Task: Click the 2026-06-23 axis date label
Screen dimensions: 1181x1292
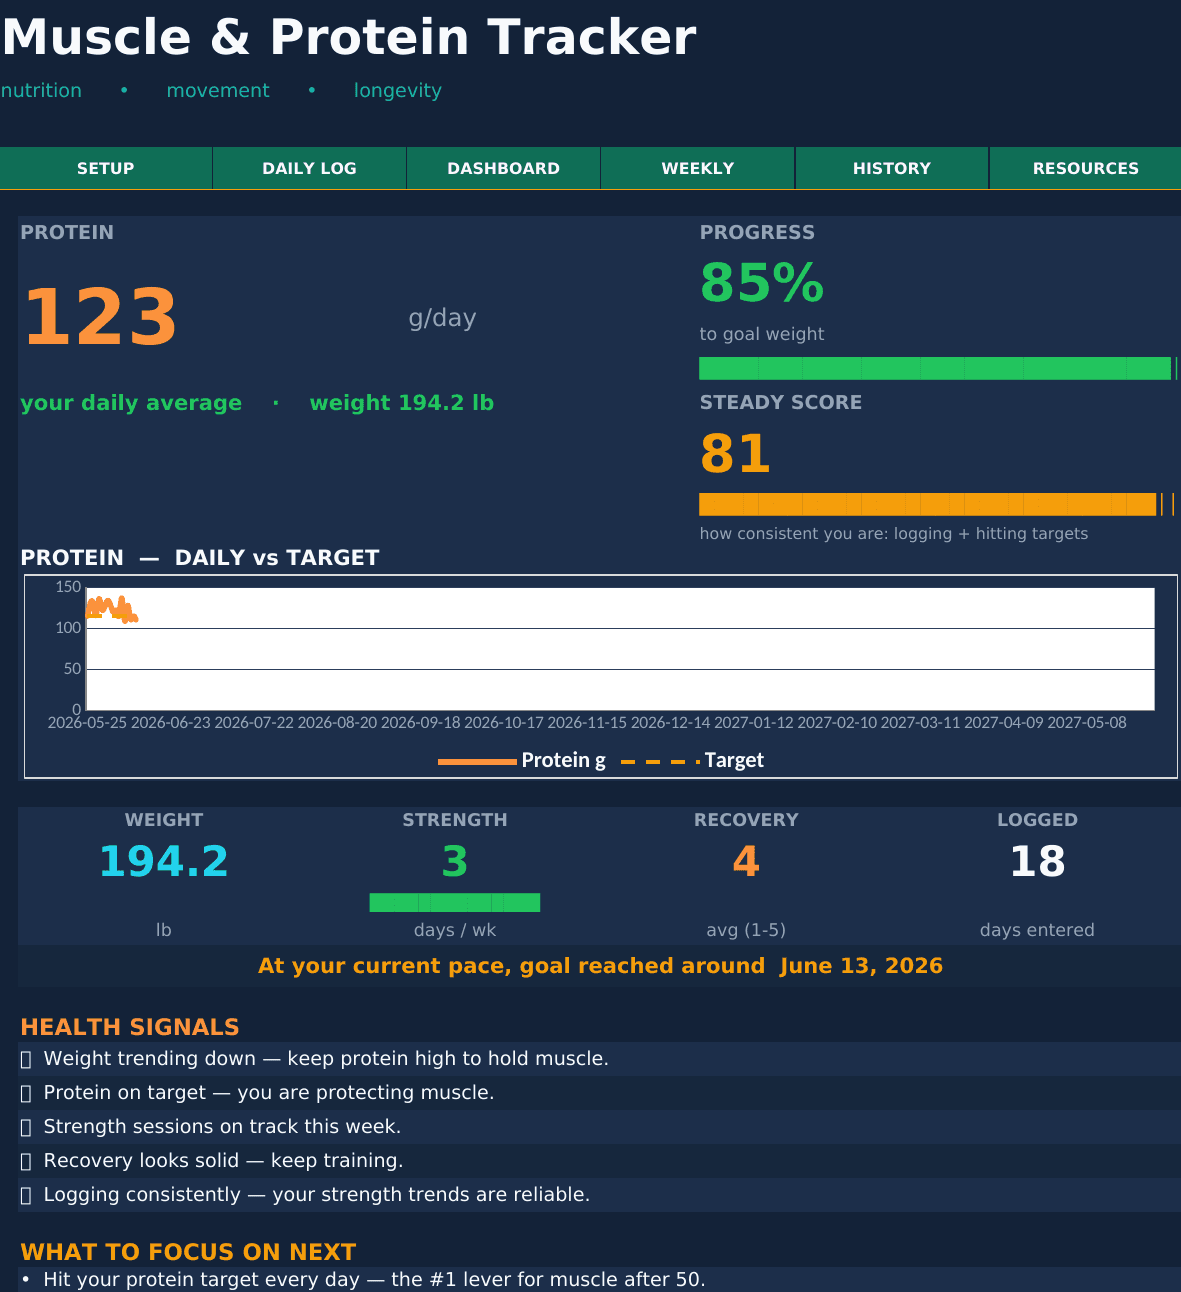Action: click(171, 722)
